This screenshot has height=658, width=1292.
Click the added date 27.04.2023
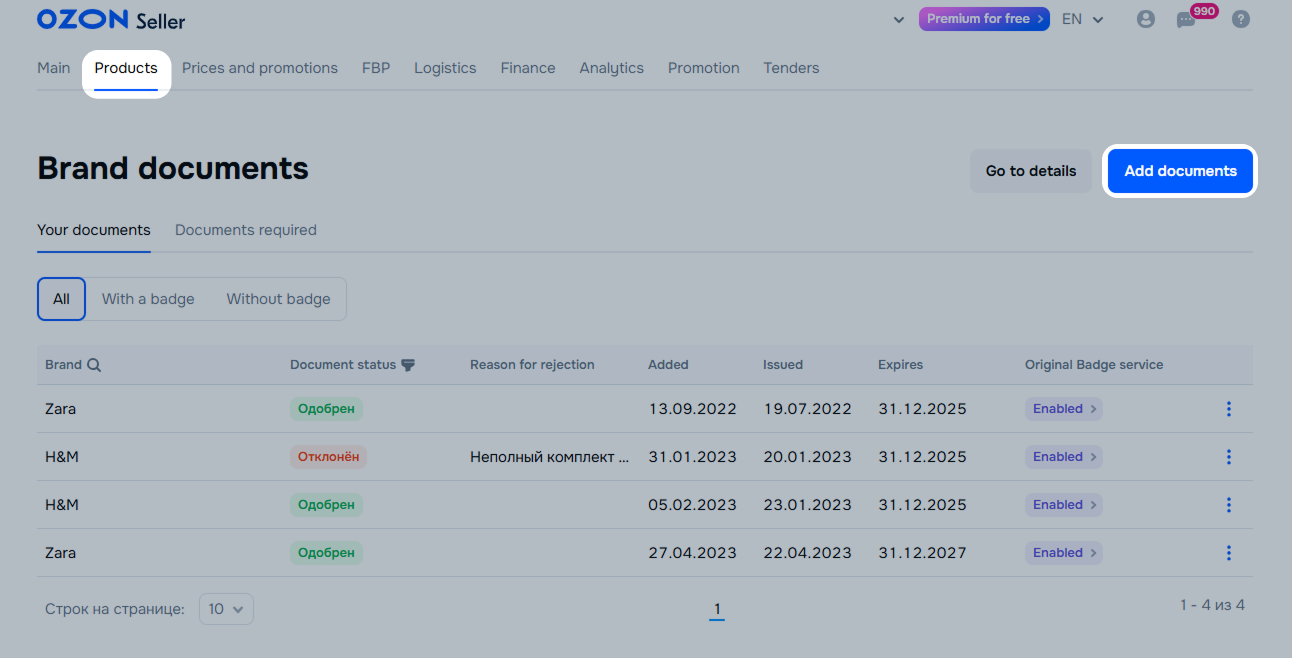tap(692, 553)
